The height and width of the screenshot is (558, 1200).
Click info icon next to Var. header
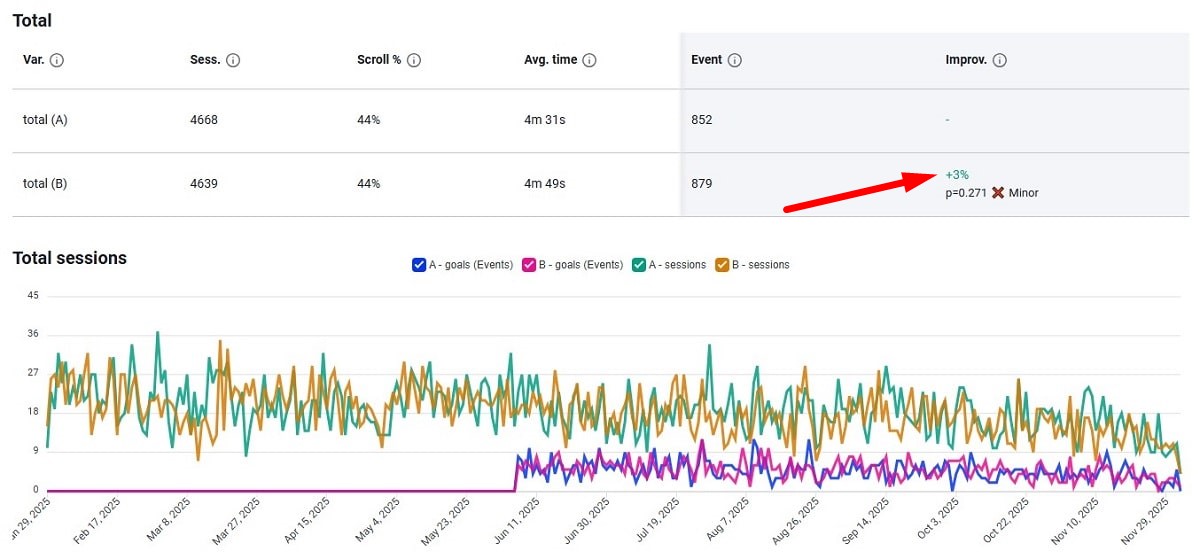click(x=57, y=60)
